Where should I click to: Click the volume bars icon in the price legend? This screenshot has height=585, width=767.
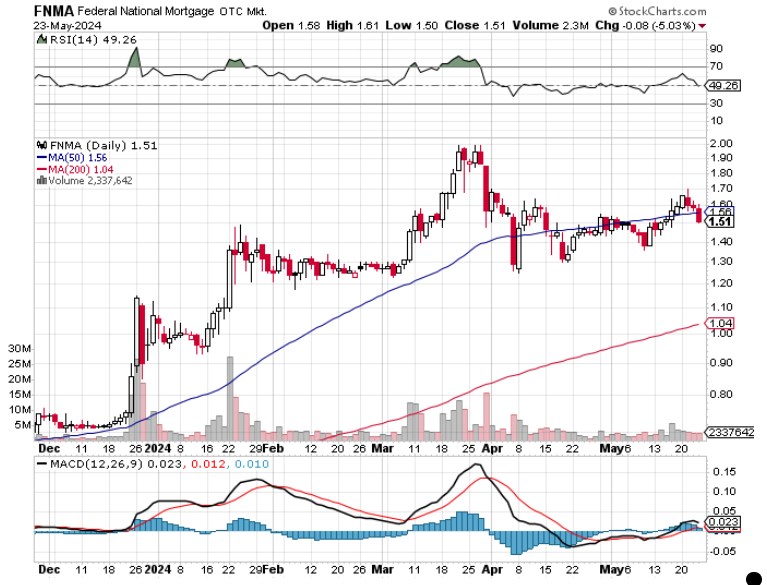click(x=42, y=180)
